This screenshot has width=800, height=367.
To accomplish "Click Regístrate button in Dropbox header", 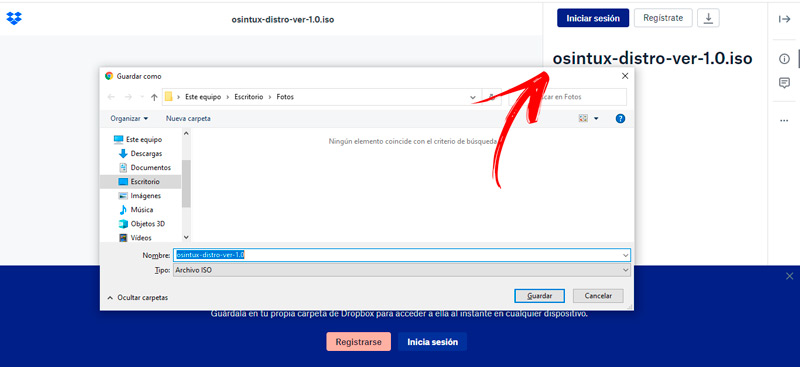I will coord(663,18).
